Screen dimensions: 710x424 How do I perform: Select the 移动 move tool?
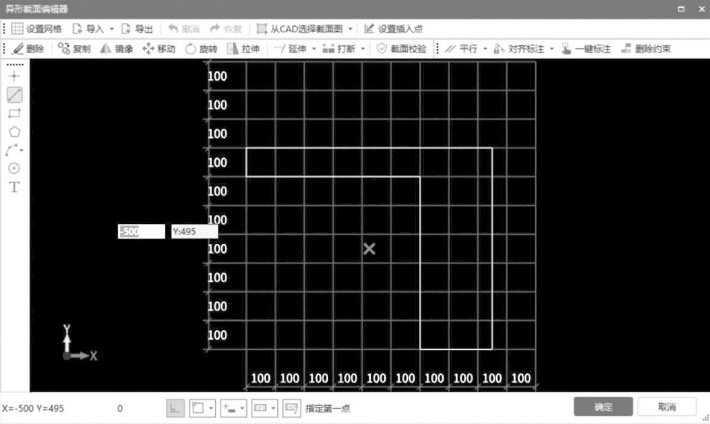click(159, 49)
